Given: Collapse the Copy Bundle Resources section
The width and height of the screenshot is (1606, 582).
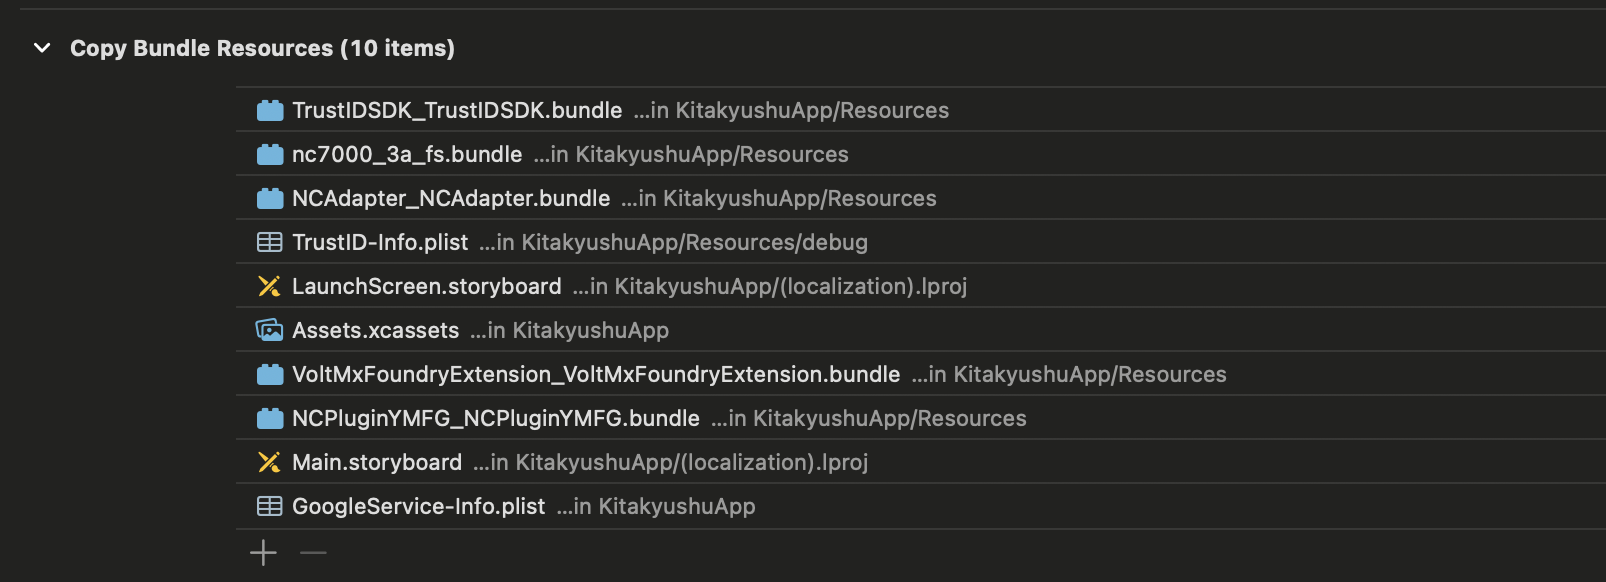Looking at the screenshot, I should click(40, 47).
